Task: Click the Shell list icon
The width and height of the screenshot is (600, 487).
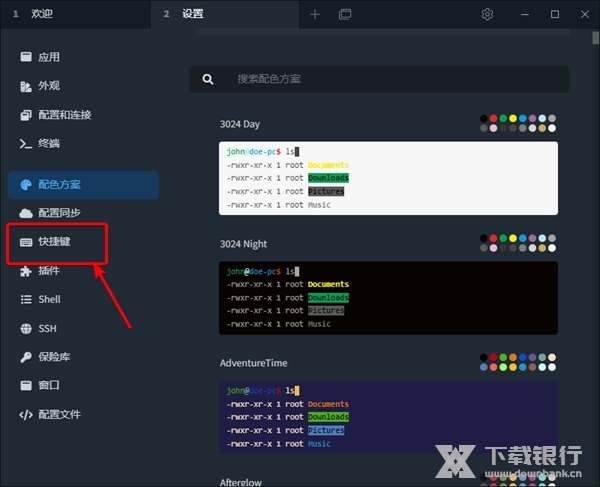Action: 26,299
